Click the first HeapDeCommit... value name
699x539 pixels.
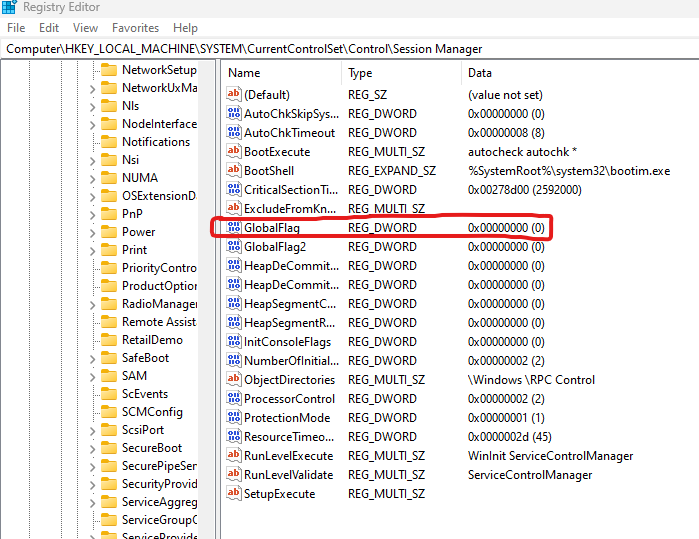click(x=291, y=266)
